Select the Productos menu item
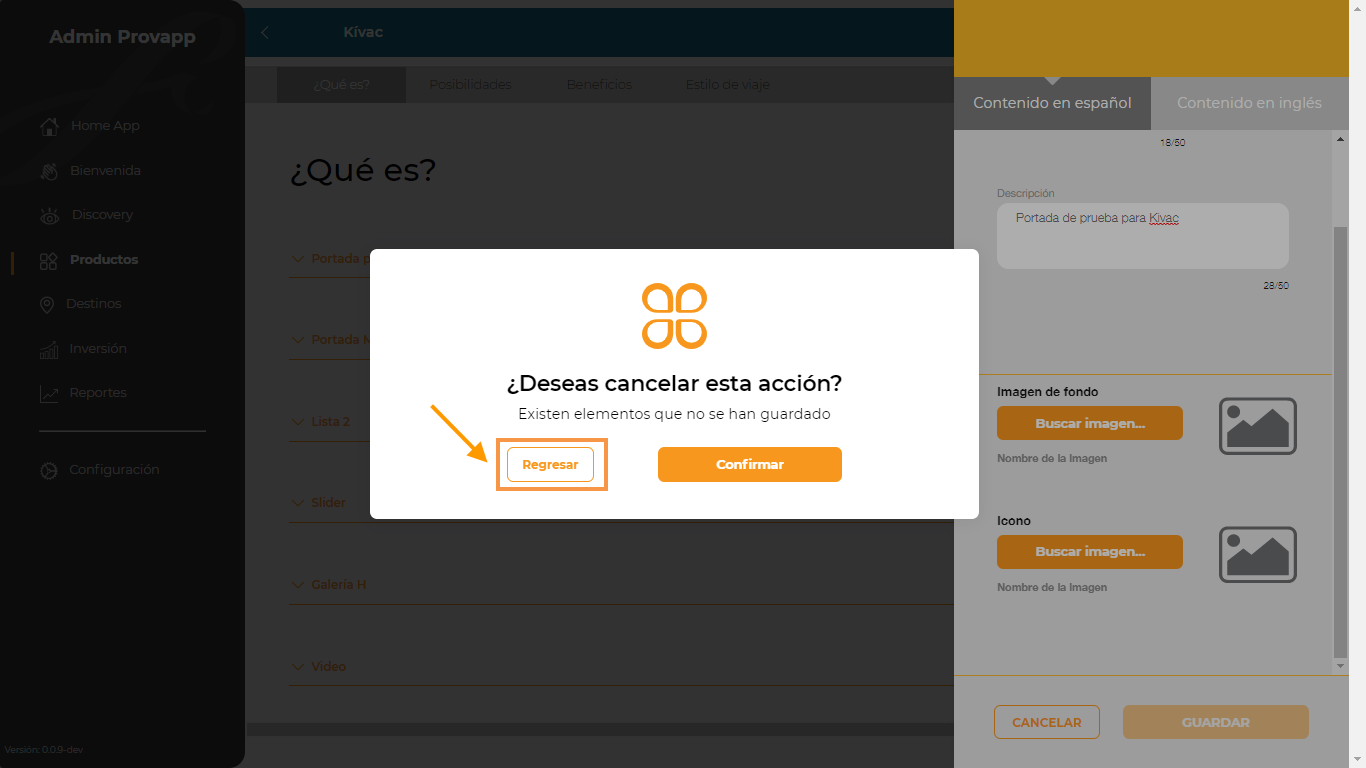Image resolution: width=1366 pixels, height=768 pixels. click(x=104, y=260)
